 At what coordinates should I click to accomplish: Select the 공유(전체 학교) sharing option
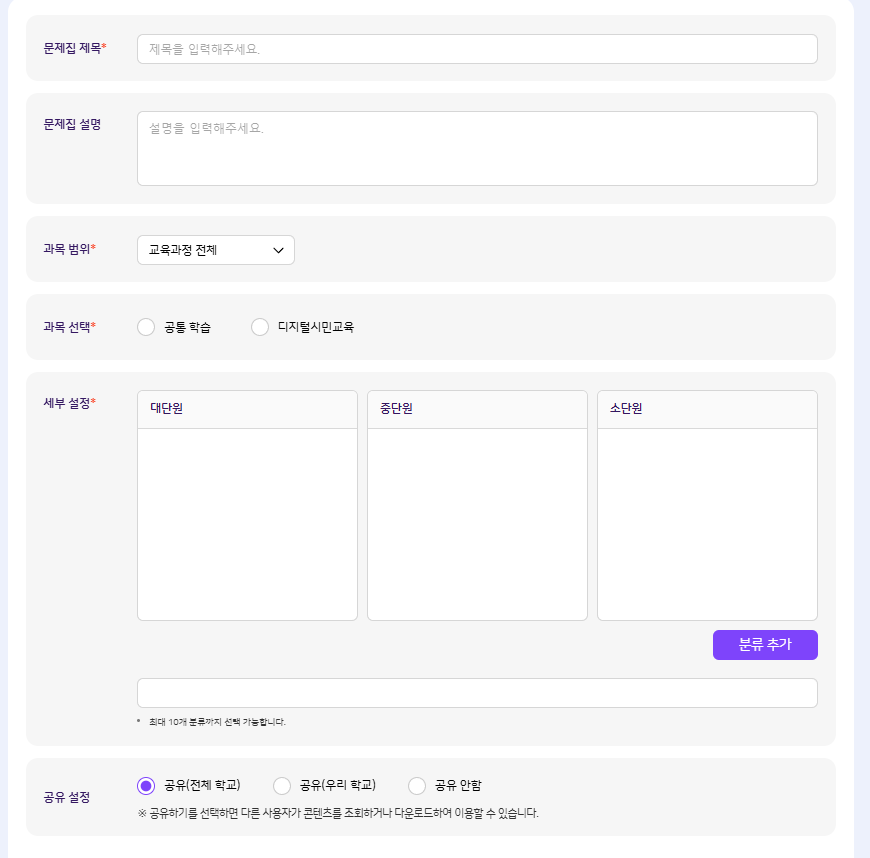[x=147, y=786]
